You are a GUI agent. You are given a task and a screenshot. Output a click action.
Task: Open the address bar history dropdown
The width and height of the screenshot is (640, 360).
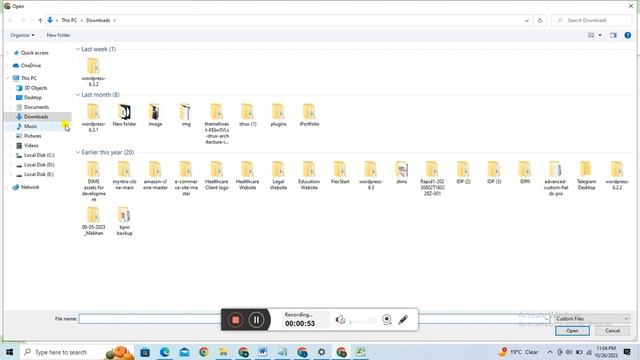(x=527, y=20)
